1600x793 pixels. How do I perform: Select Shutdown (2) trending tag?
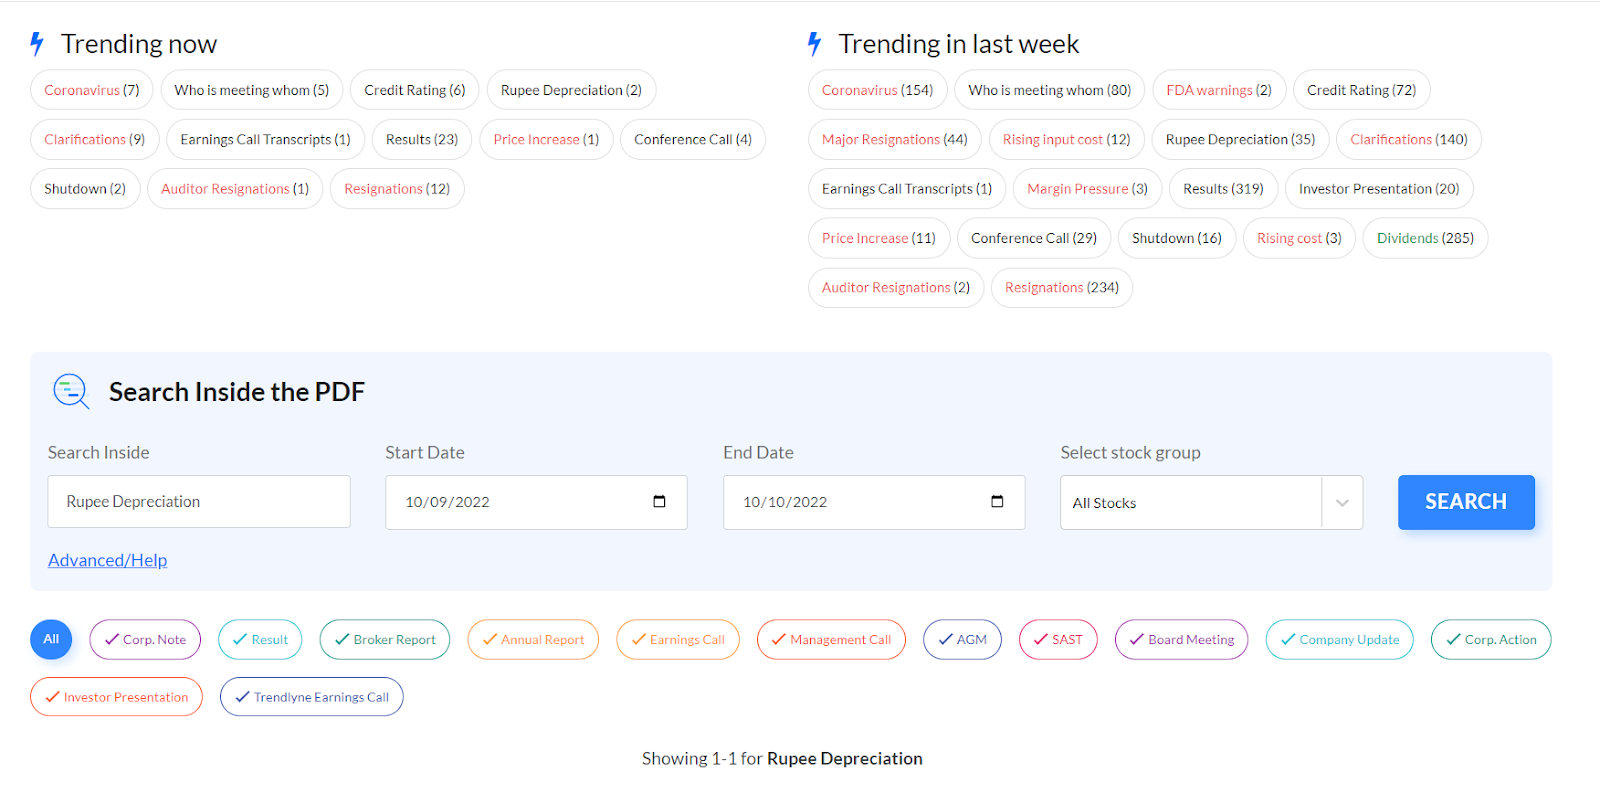click(x=85, y=189)
